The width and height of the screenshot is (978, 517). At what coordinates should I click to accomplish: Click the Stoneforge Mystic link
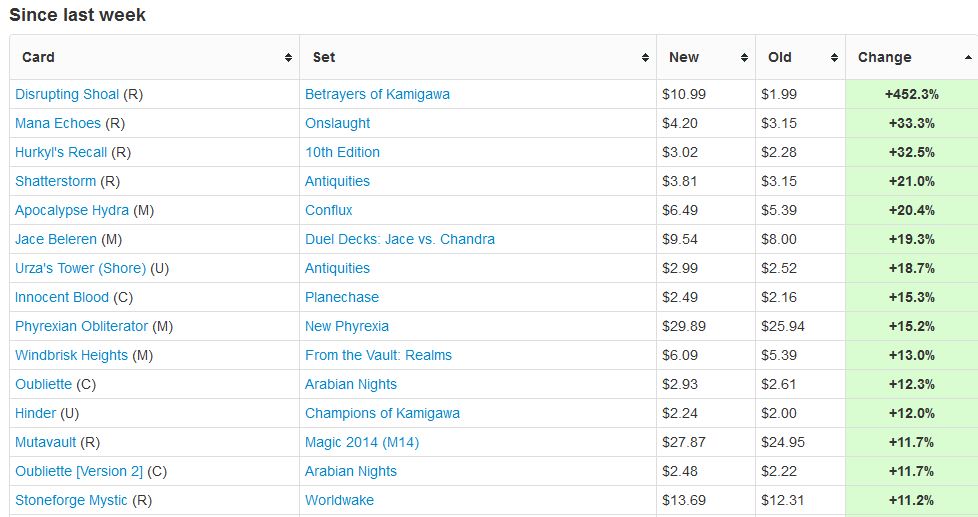tap(71, 500)
